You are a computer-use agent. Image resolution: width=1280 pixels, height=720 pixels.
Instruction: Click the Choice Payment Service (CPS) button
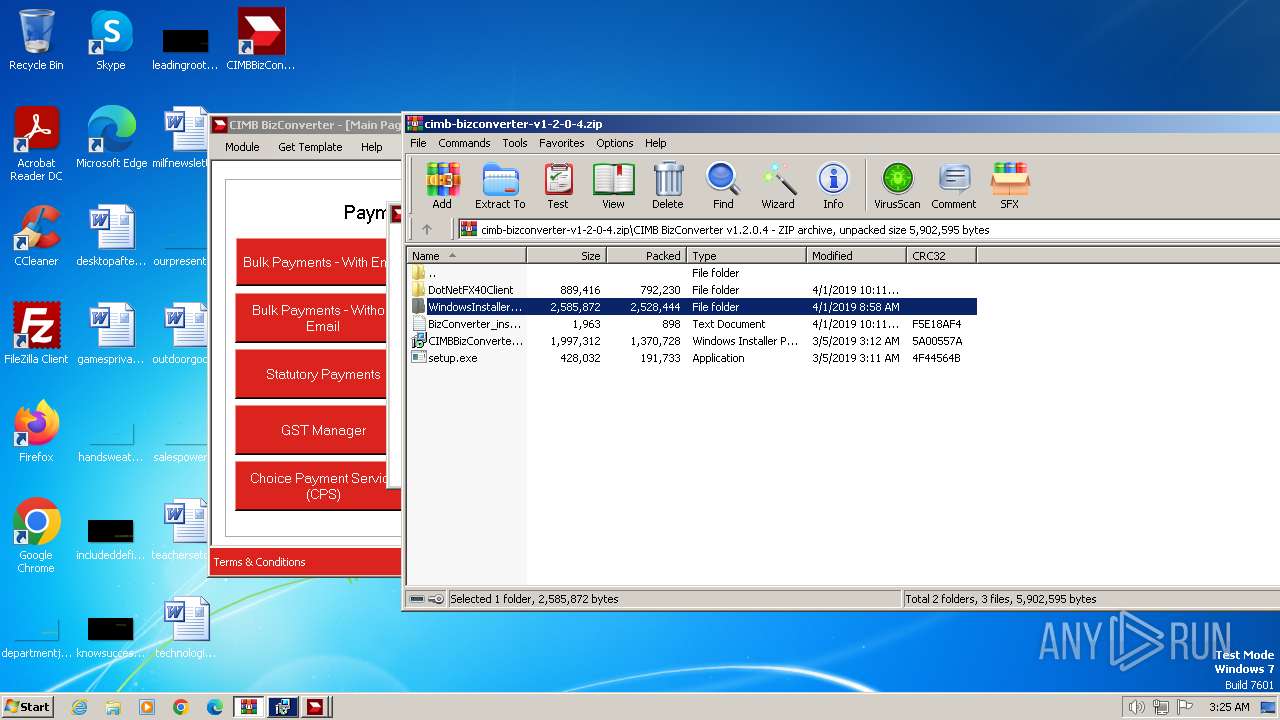pyautogui.click(x=318, y=486)
